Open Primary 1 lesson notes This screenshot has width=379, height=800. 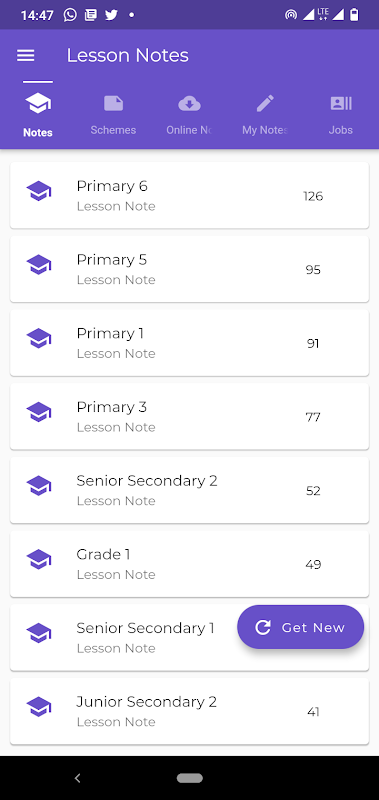189,342
